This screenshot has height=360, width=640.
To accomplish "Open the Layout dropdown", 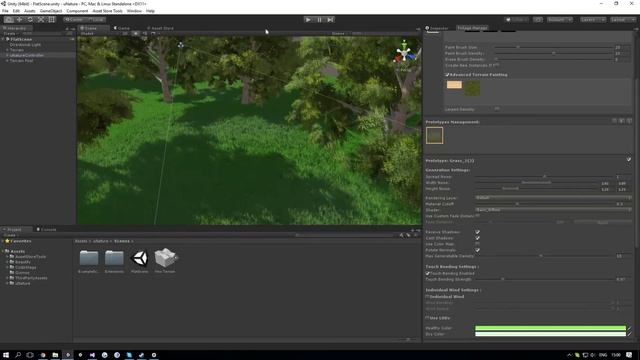I will click(622, 20).
